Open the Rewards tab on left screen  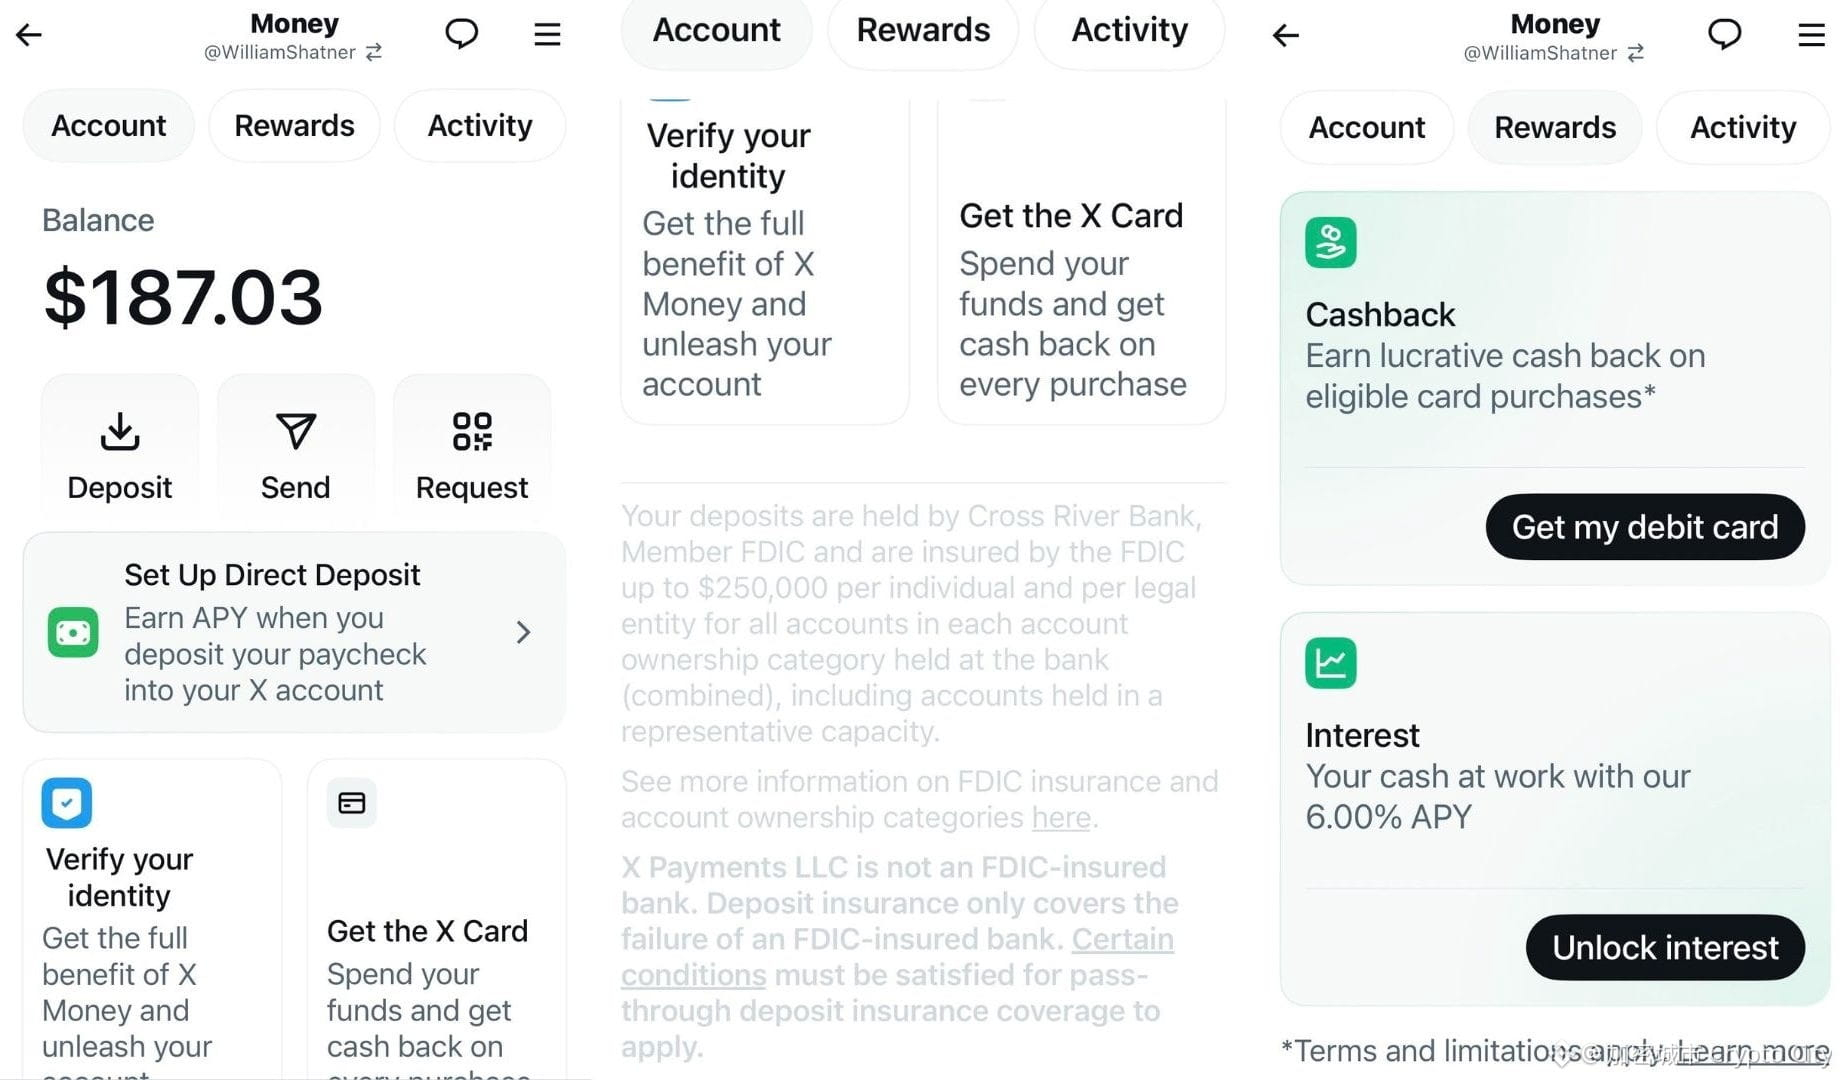coord(294,126)
